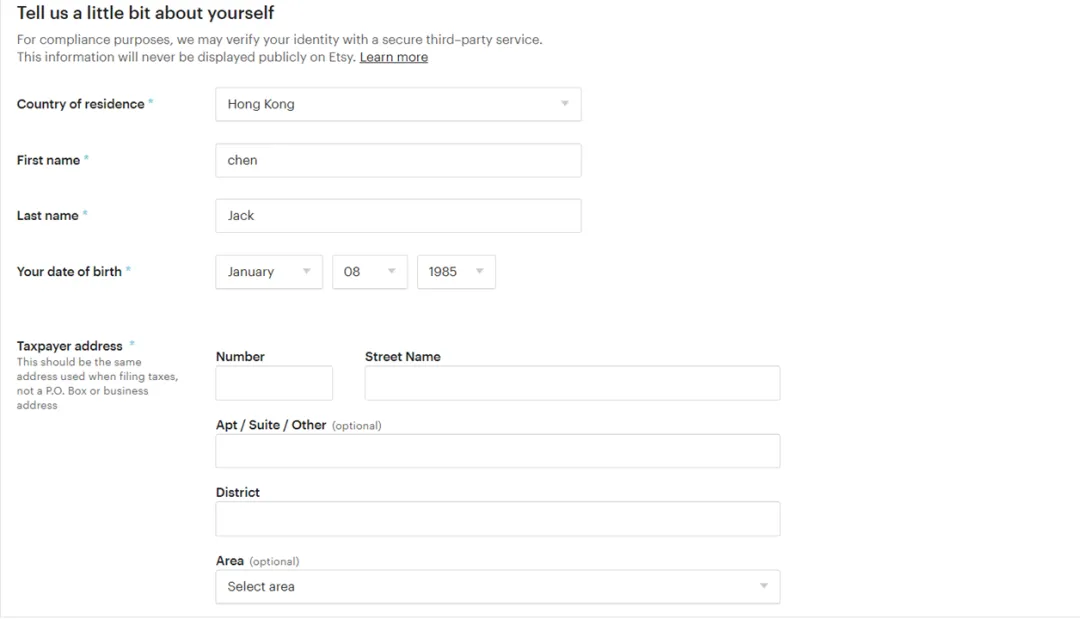Click the Street Name field label
1080x619 pixels.
click(x=402, y=357)
